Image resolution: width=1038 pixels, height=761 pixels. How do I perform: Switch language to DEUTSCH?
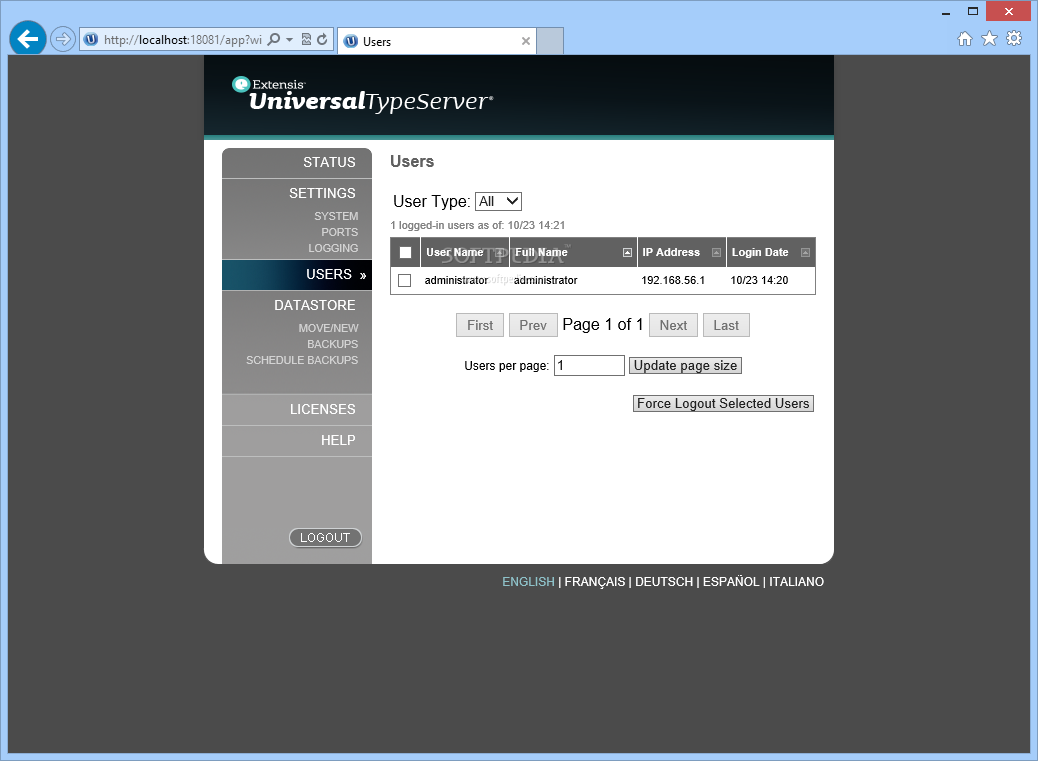coord(664,582)
